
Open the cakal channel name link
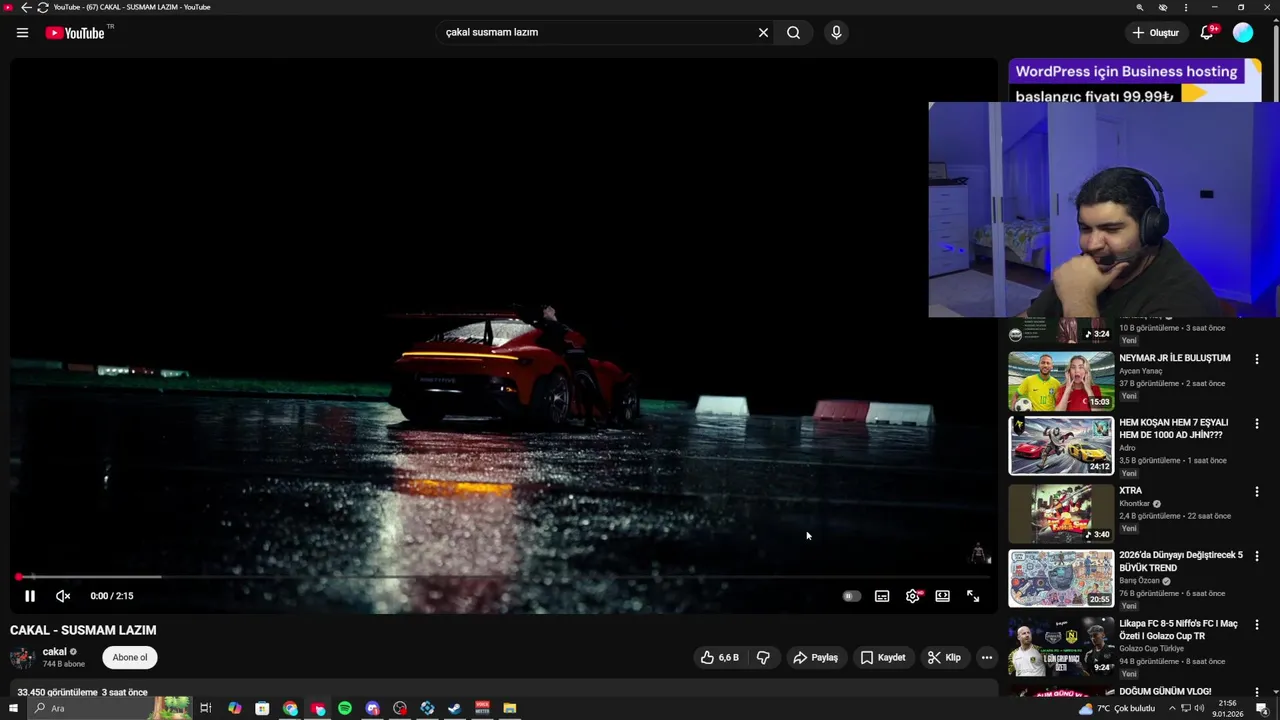pyautogui.click(x=55, y=652)
